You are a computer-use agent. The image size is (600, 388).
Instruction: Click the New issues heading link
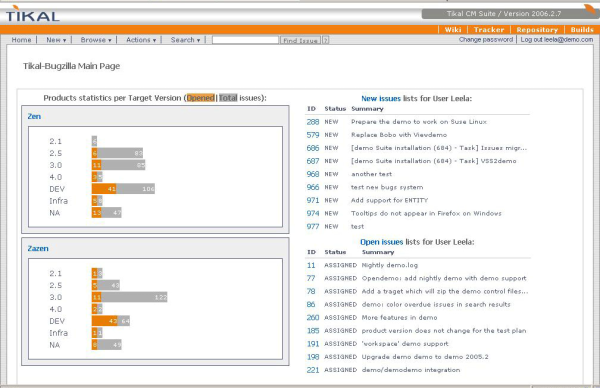[x=381, y=98]
